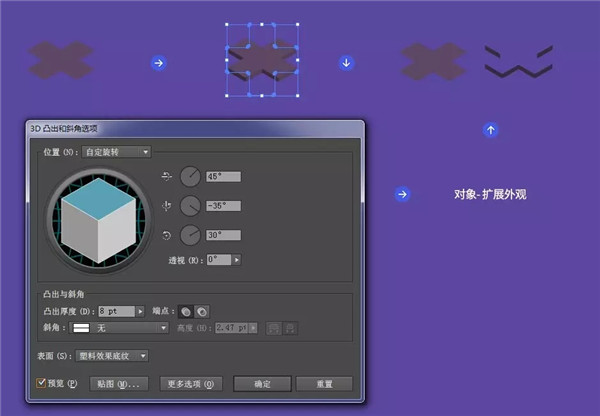Click the 贴图 button

119,384
